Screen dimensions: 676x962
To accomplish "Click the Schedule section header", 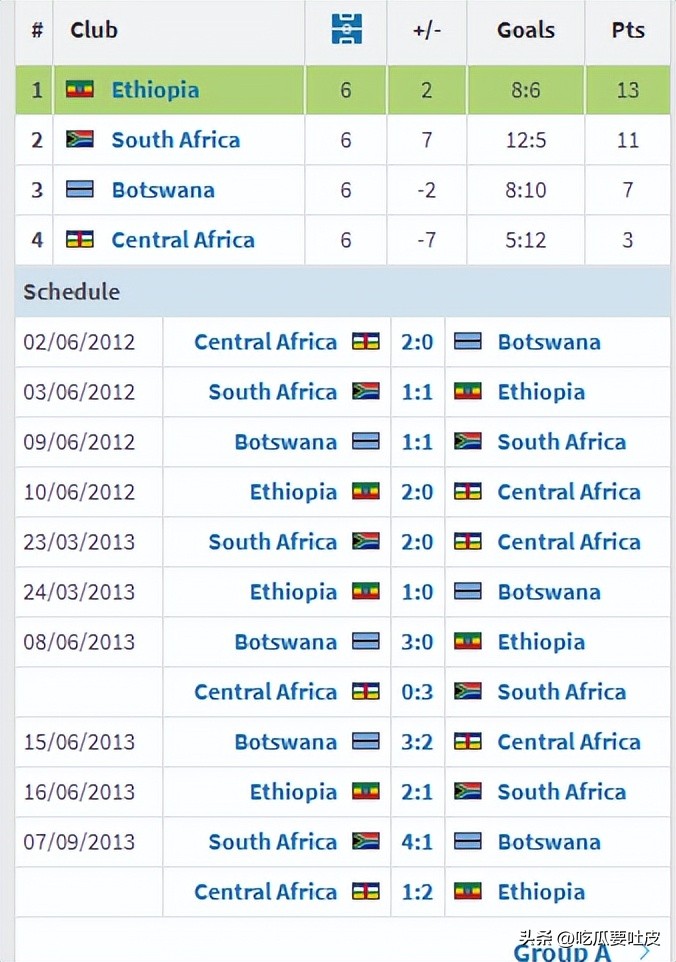I will point(72,292).
